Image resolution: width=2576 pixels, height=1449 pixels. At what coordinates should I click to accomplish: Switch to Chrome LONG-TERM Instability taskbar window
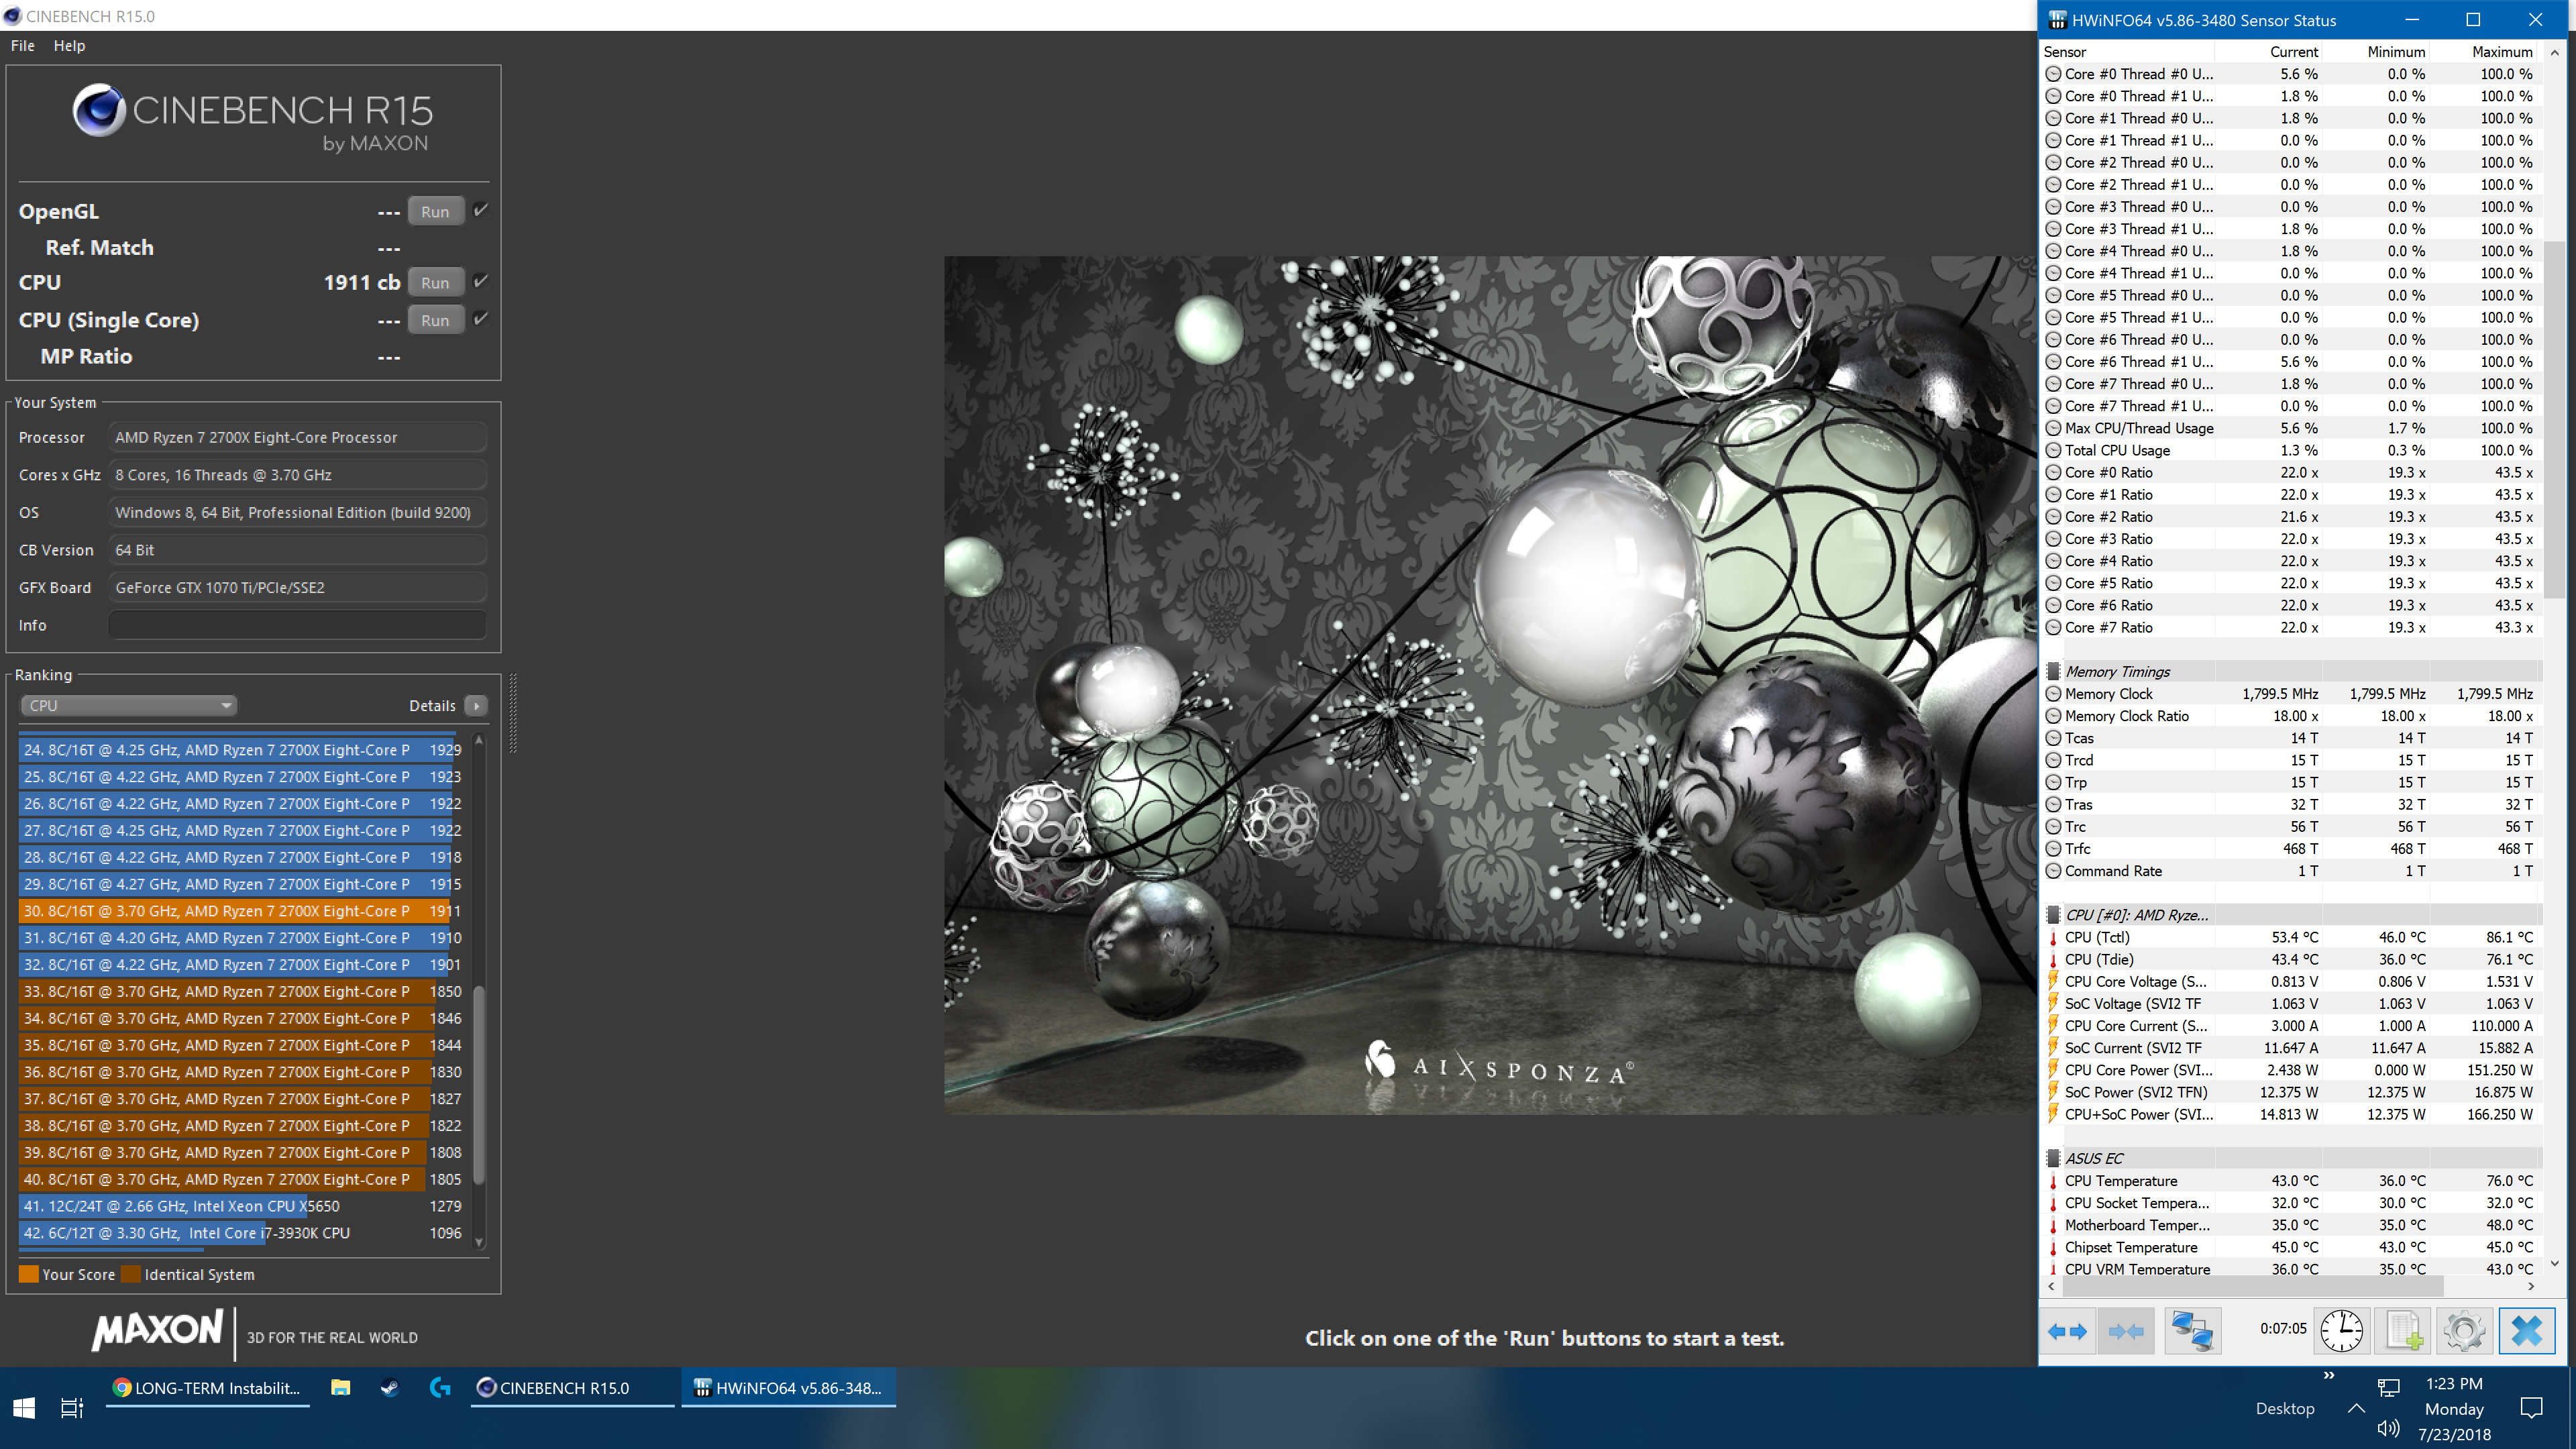[208, 1388]
